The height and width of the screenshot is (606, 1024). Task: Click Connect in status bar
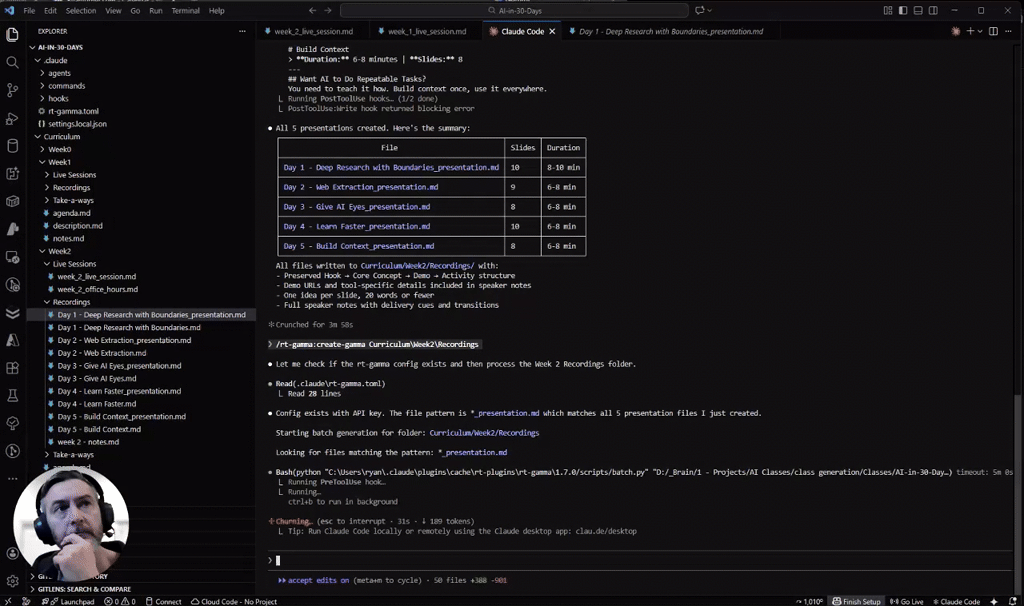[163, 601]
